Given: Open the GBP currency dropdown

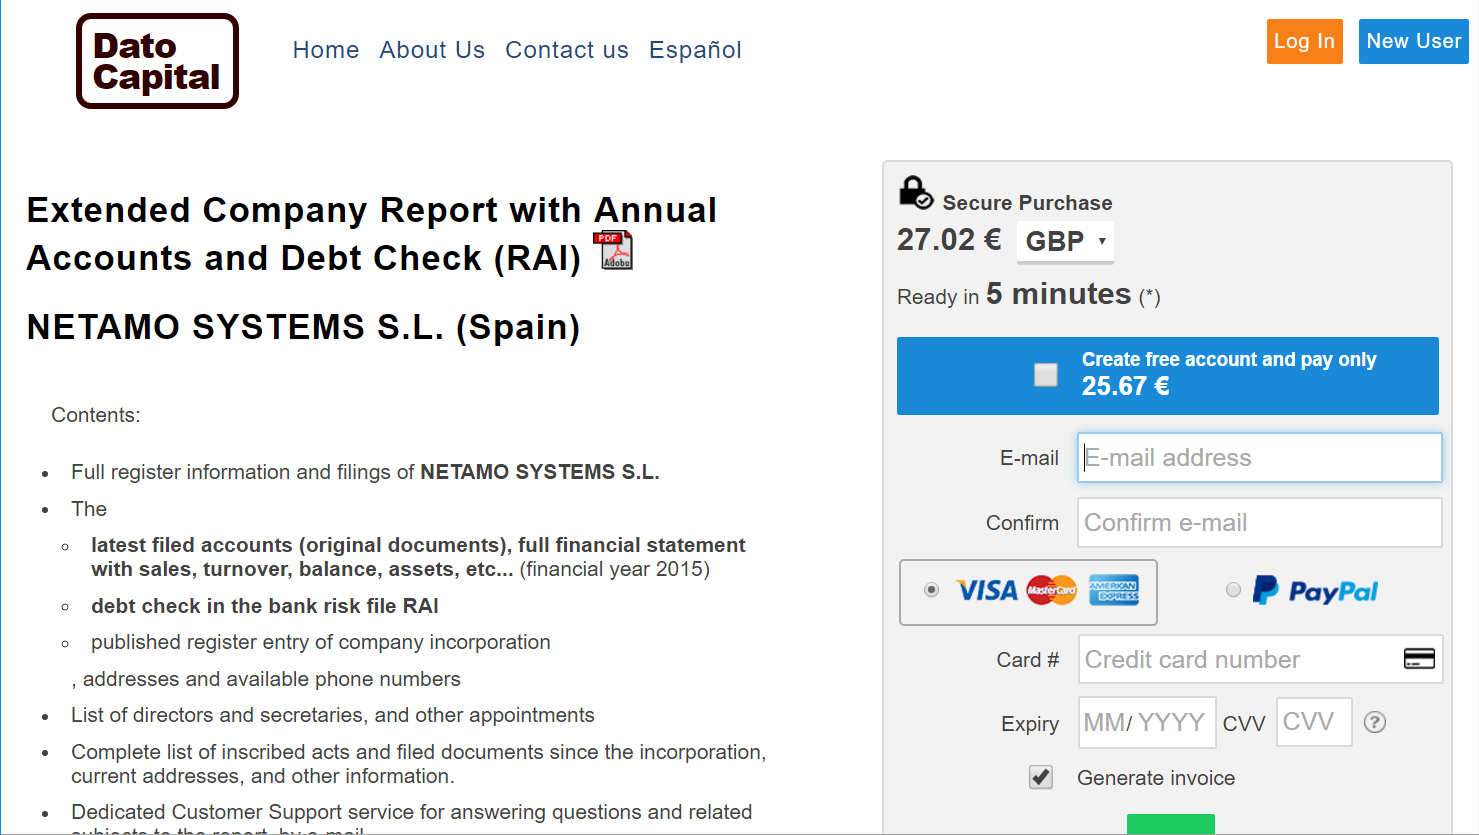Looking at the screenshot, I should [x=1065, y=241].
